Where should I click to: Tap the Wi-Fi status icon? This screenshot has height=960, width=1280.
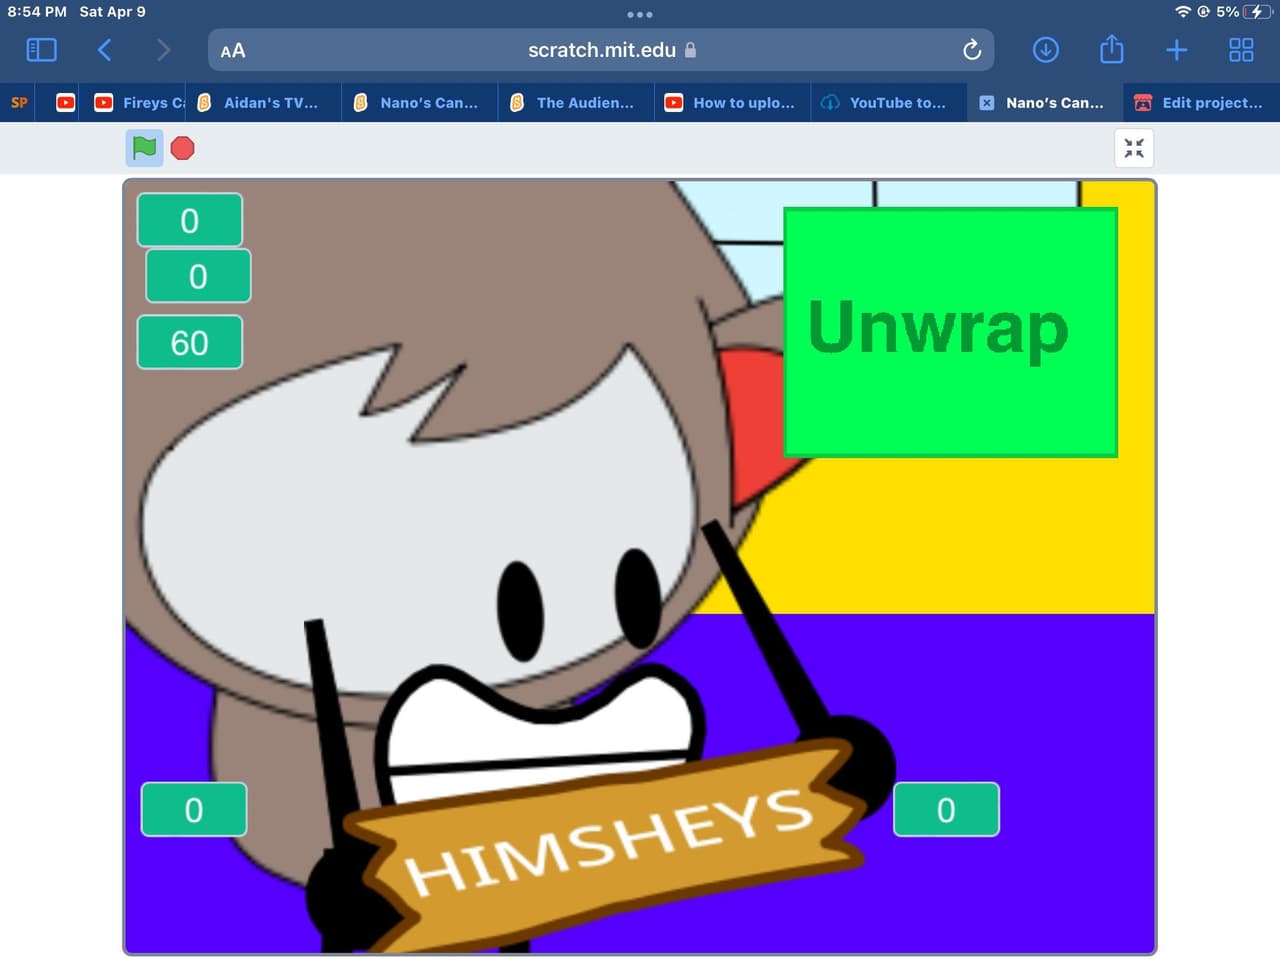point(1183,12)
